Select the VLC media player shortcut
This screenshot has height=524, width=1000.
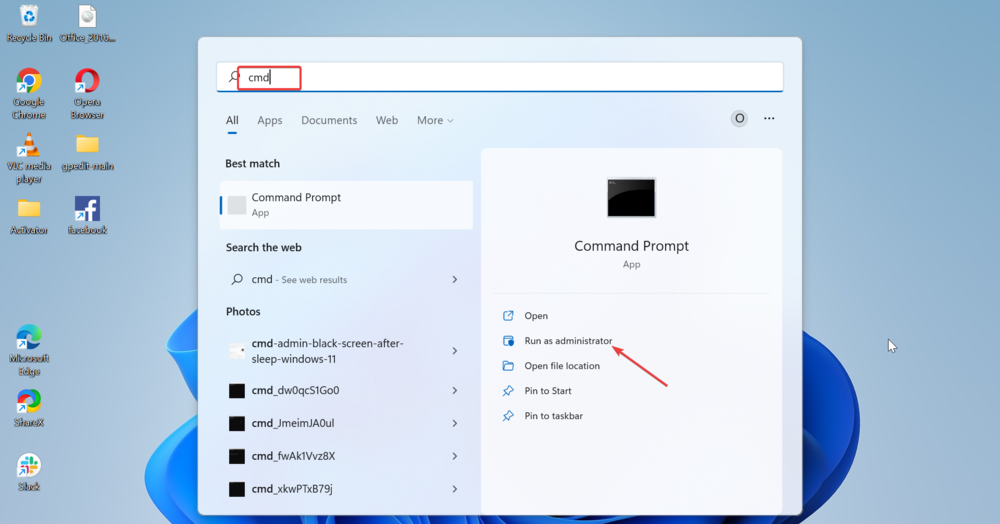click(x=29, y=158)
